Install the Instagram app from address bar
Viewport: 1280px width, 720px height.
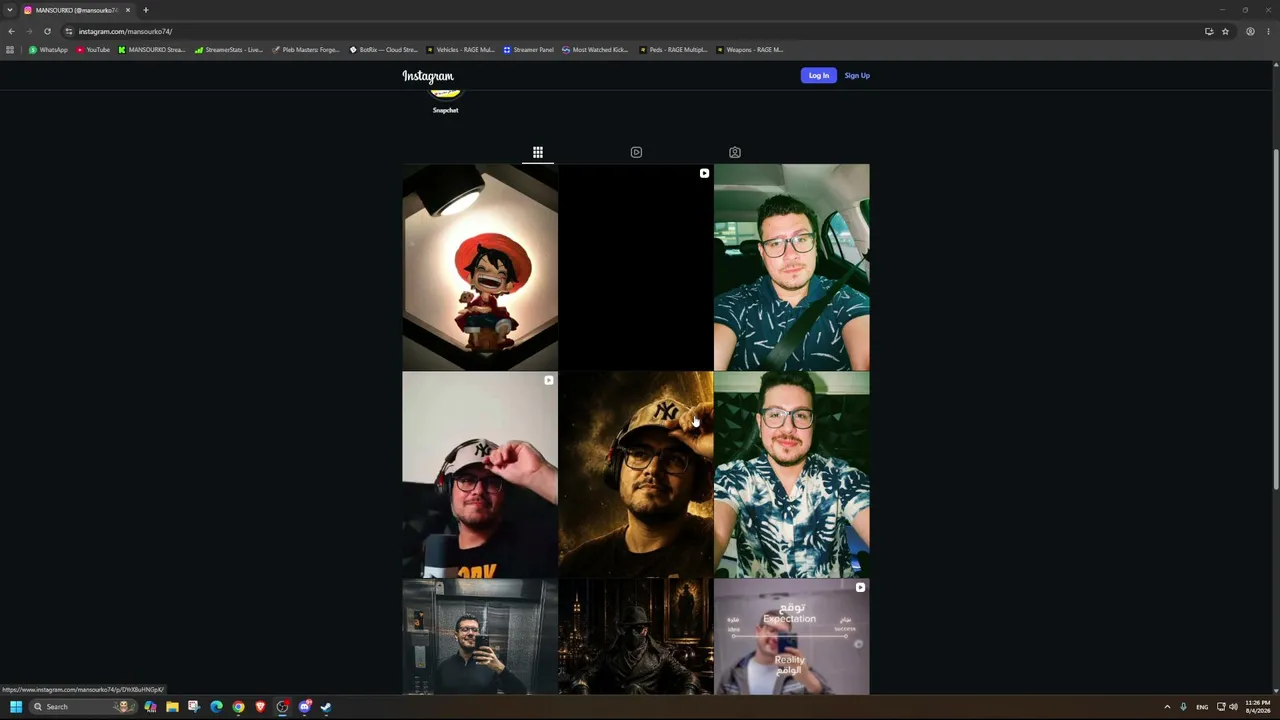[x=1209, y=31]
